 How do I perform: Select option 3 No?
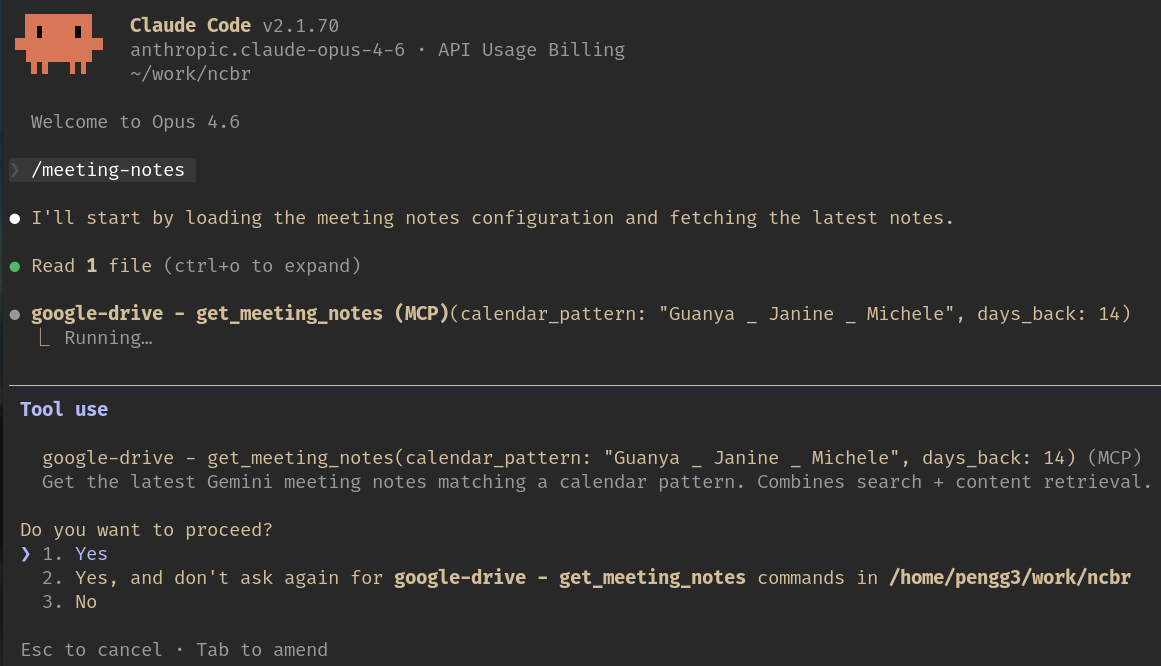tap(85, 602)
